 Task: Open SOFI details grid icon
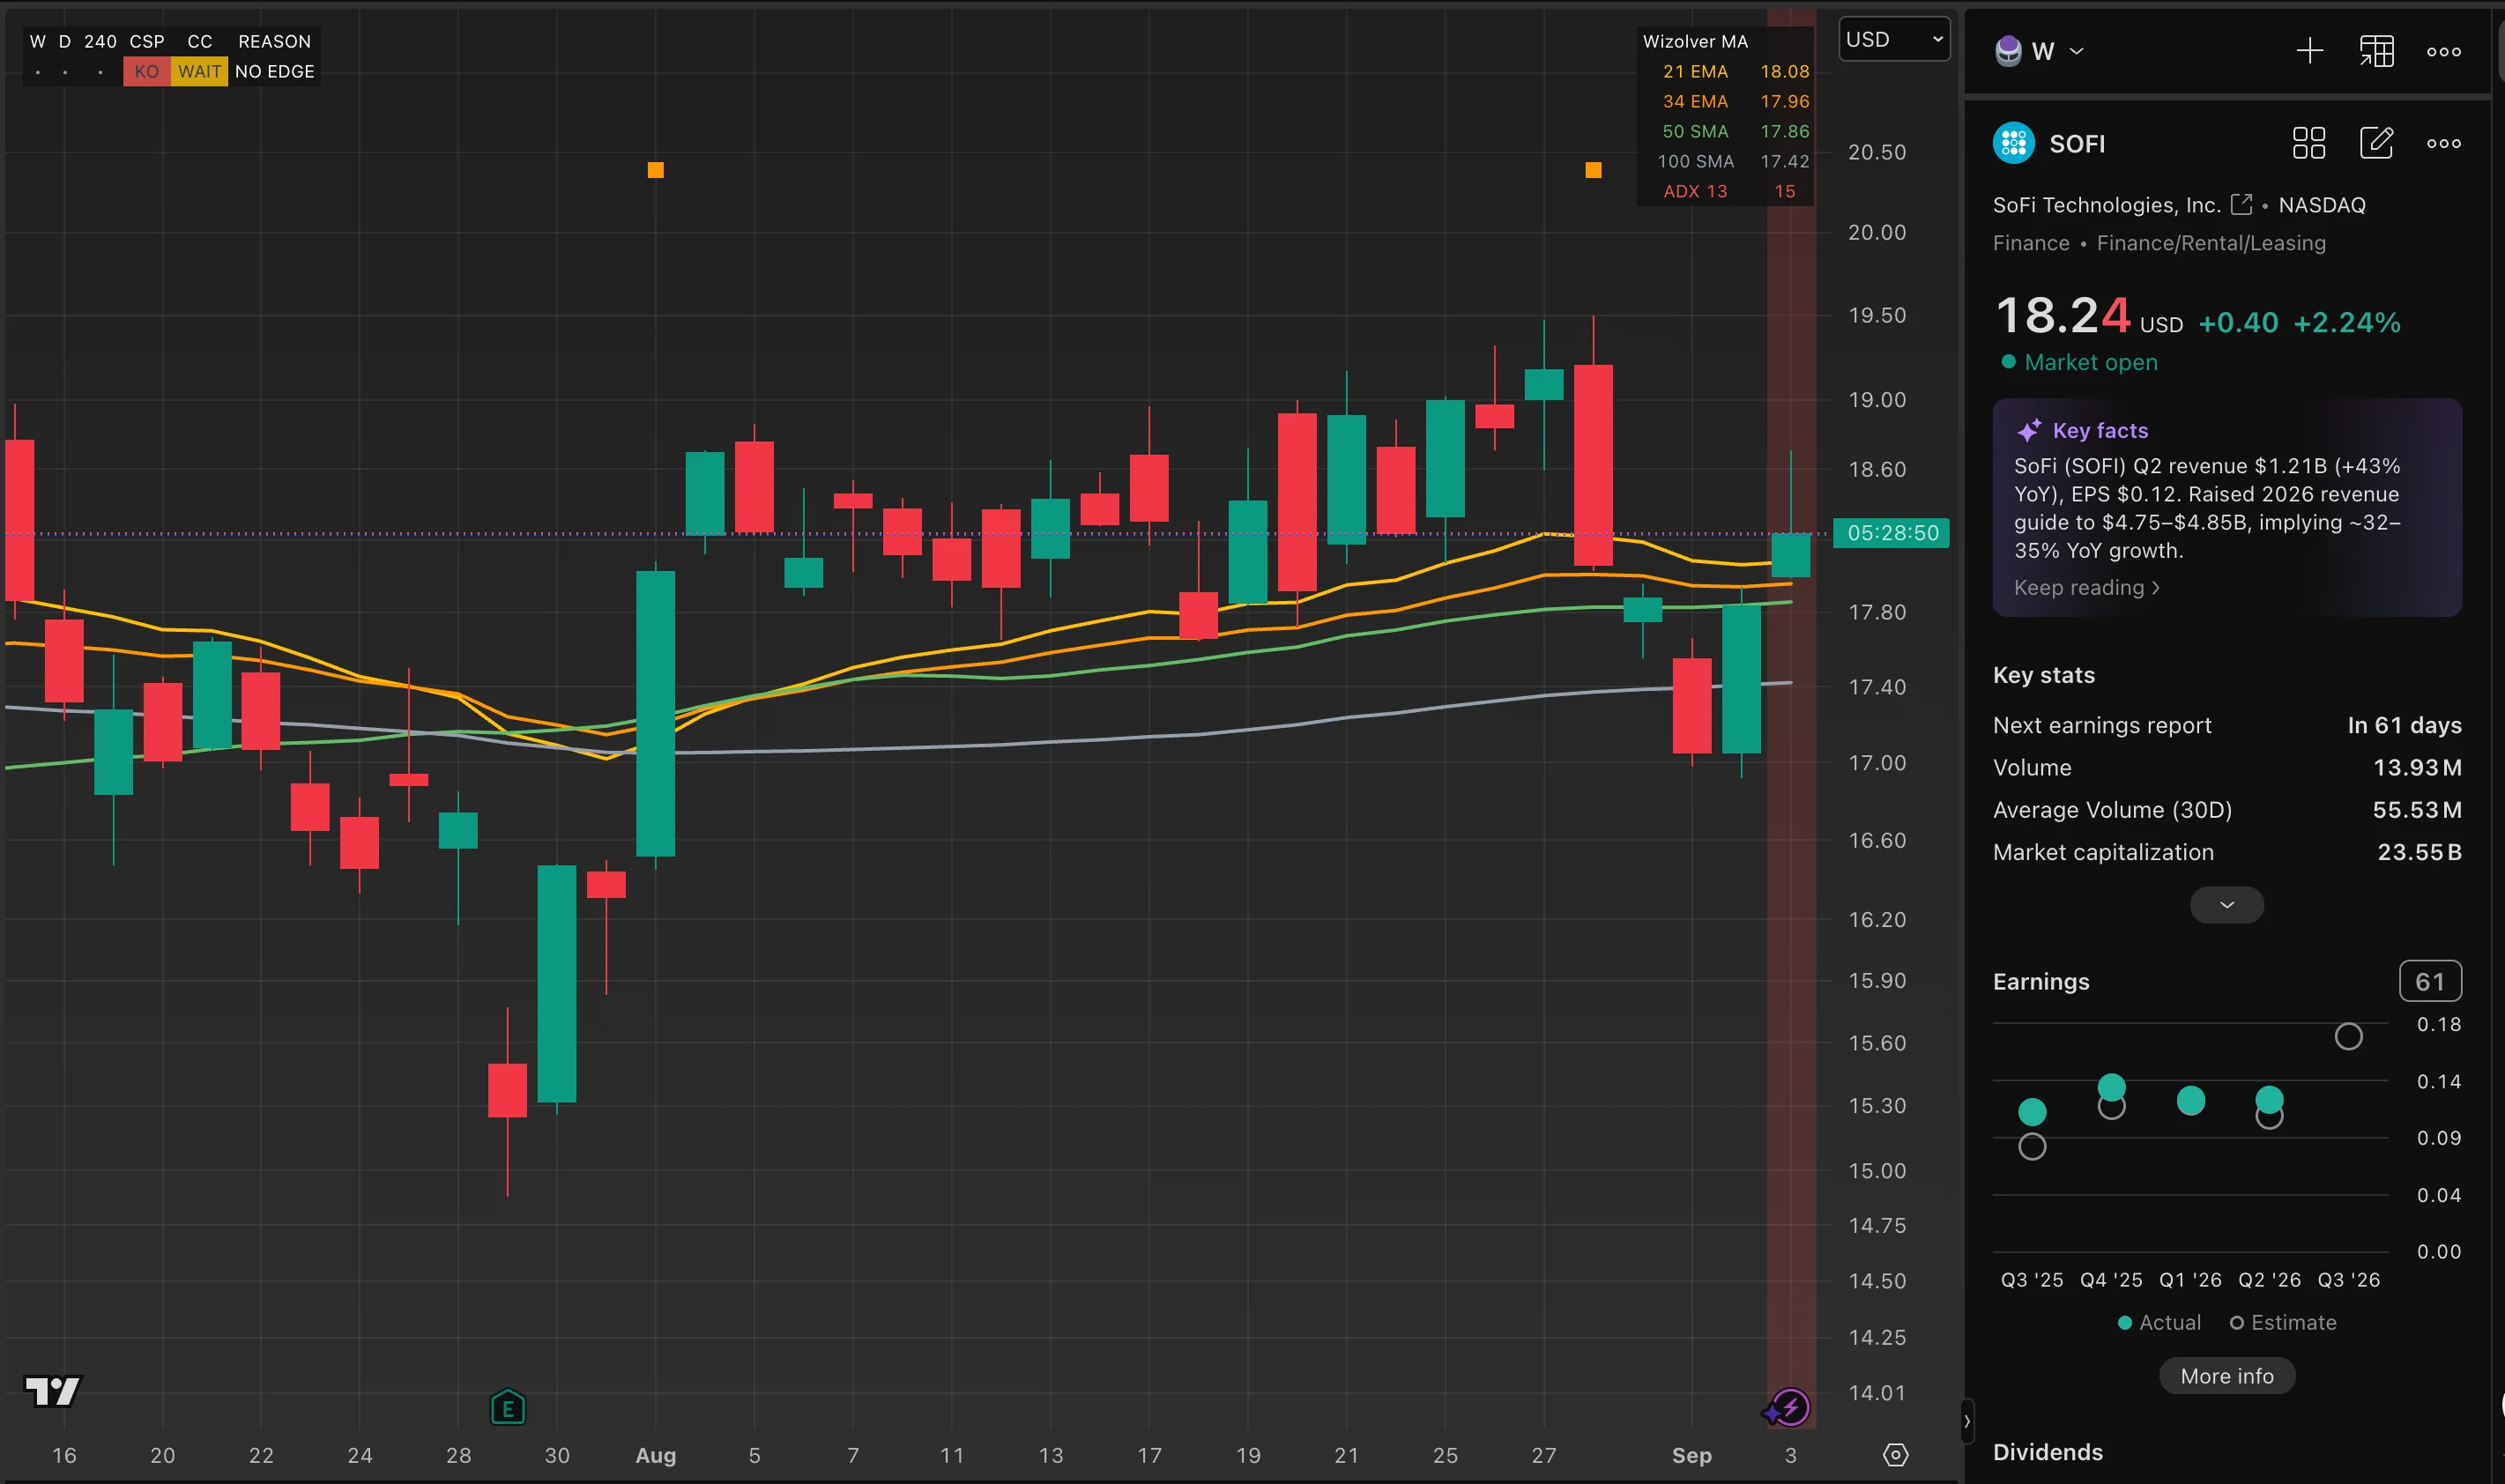coord(2308,143)
